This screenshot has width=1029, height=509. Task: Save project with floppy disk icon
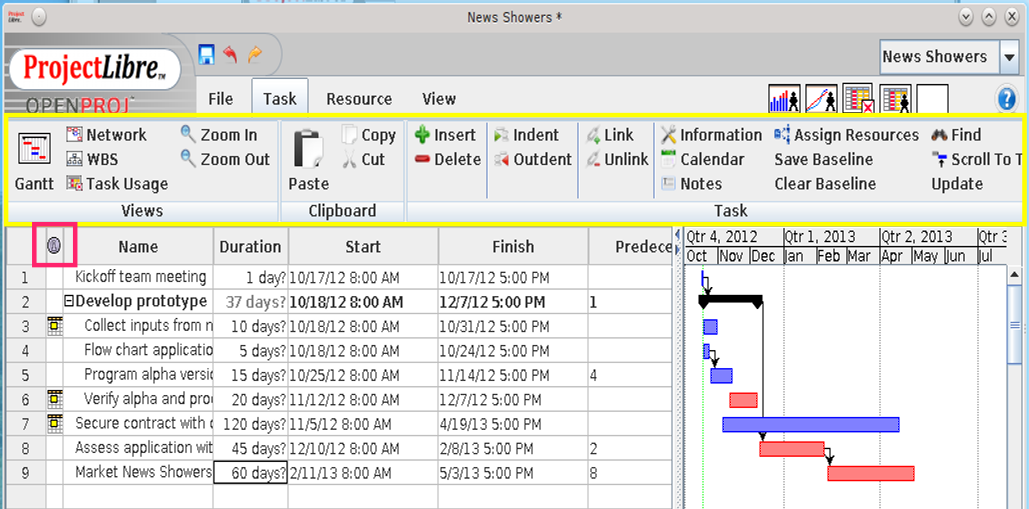207,55
